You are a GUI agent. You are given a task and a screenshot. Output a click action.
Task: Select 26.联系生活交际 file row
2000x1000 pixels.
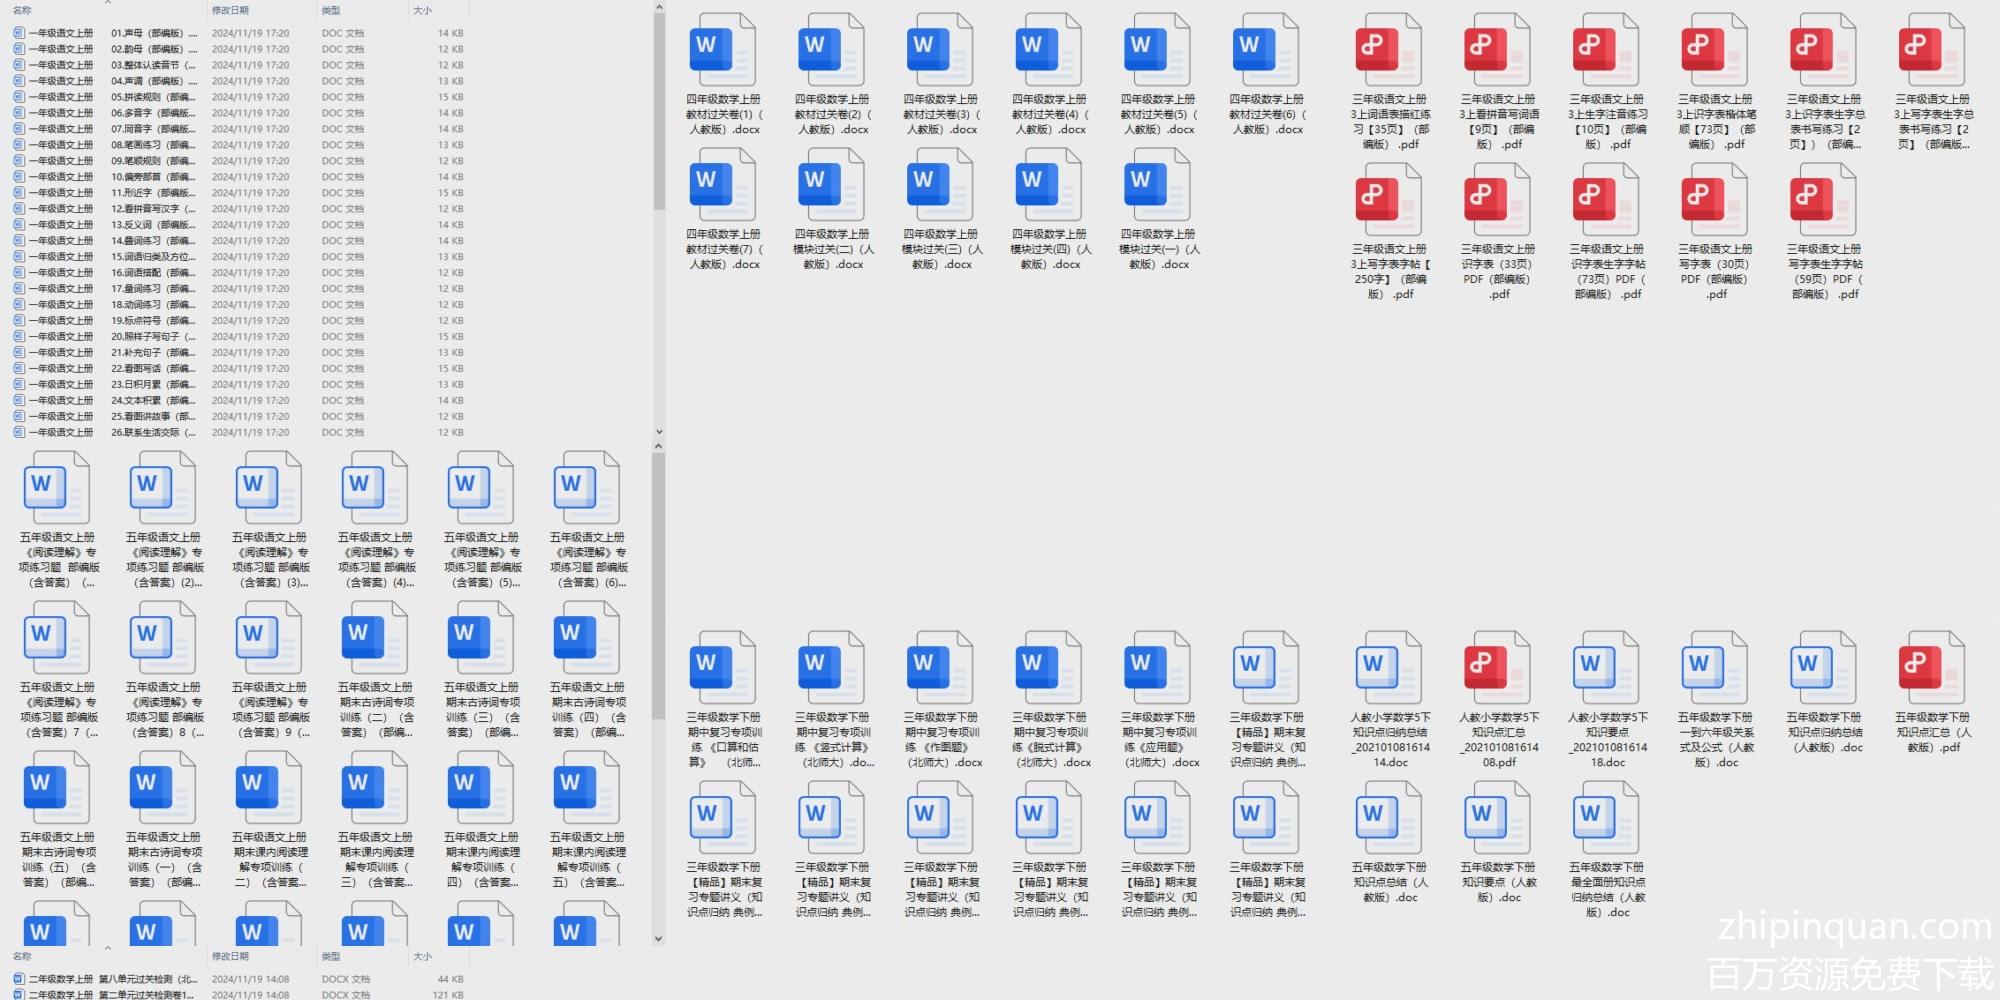150,433
